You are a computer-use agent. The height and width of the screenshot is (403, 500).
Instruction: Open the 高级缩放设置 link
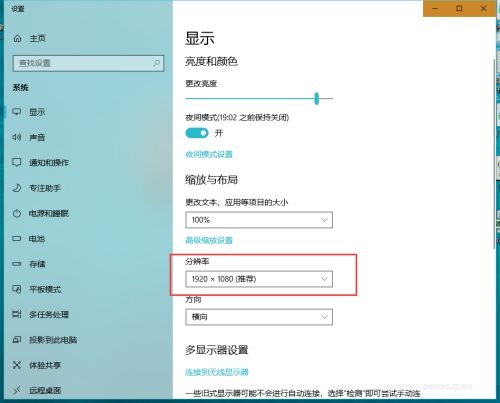pos(209,240)
